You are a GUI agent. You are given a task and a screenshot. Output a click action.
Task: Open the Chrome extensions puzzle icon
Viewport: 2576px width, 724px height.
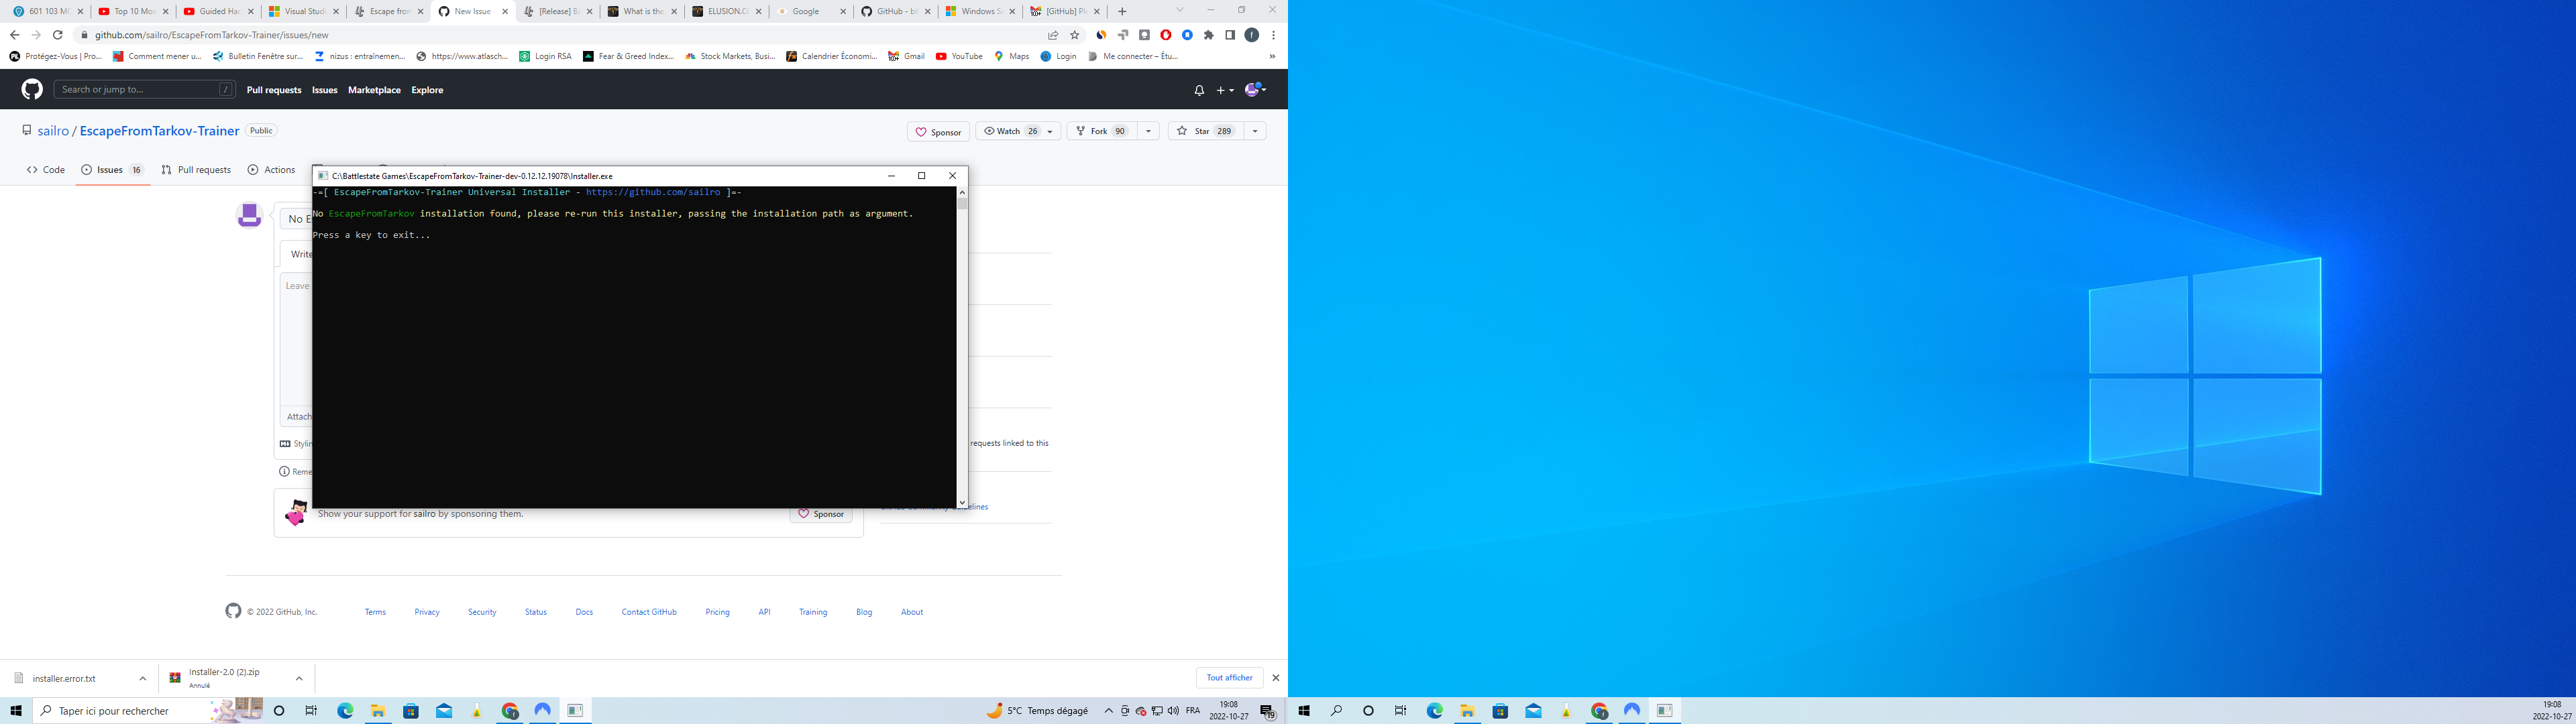[1208, 35]
